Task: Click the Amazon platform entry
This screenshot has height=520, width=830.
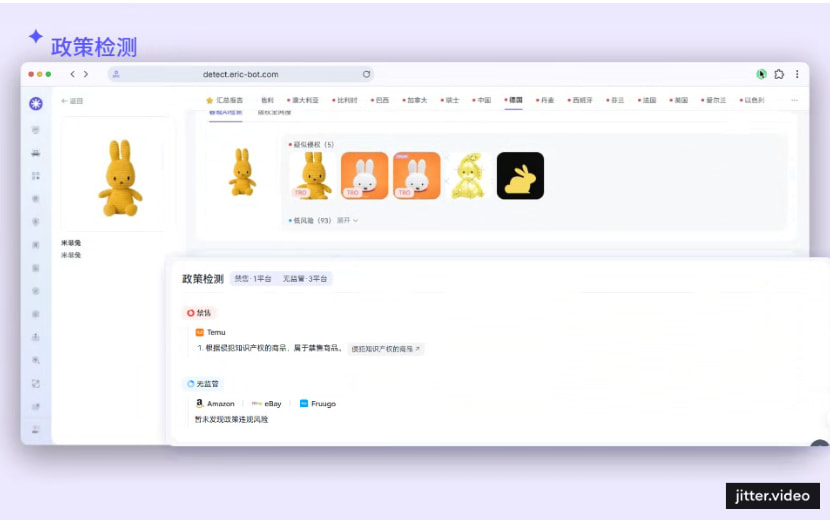Action: 215,404
